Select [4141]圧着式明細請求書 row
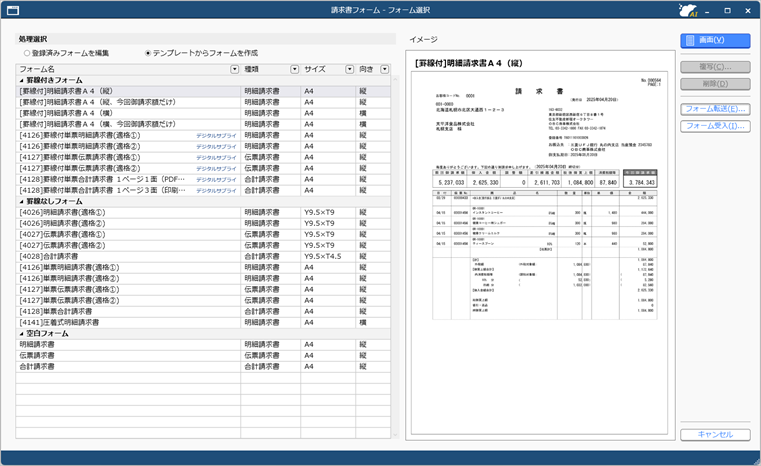Image resolution: width=761 pixels, height=466 pixels. pos(80,322)
